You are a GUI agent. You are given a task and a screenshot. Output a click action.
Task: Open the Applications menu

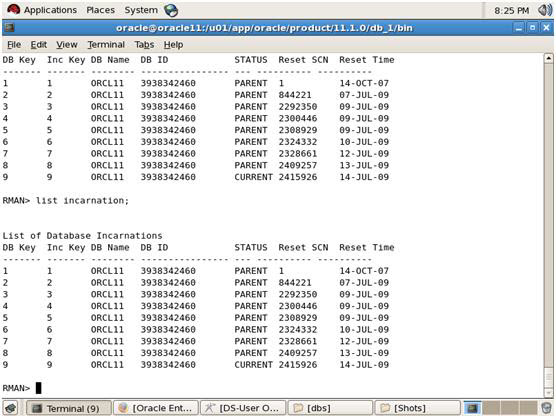(x=50, y=10)
